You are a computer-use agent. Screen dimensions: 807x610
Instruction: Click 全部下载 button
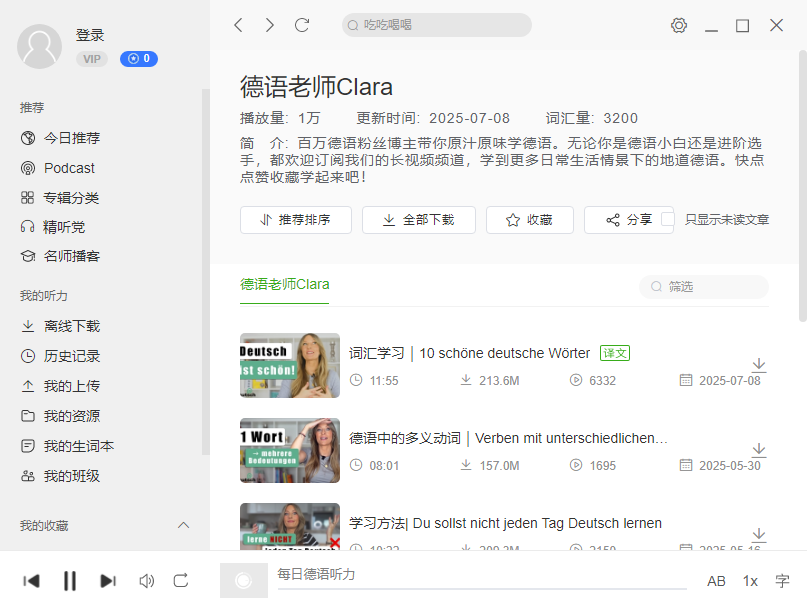419,220
